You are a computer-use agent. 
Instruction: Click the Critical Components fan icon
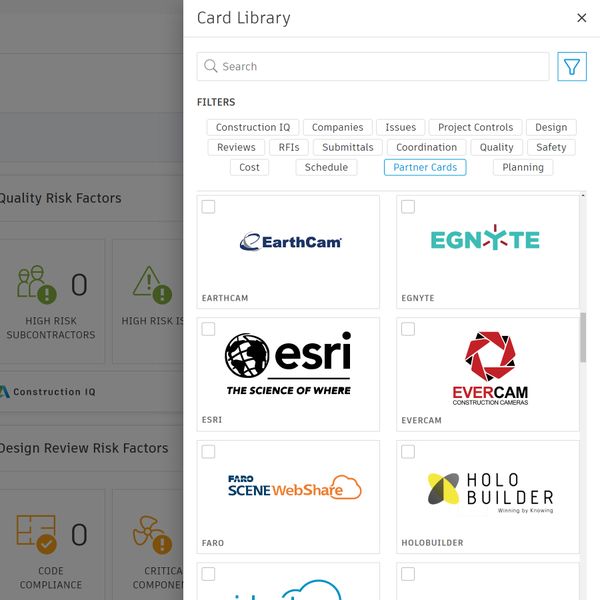(x=152, y=535)
